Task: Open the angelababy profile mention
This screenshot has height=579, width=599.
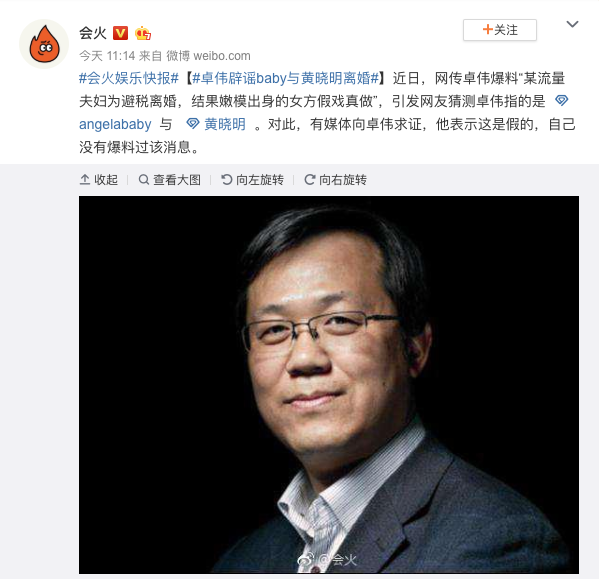Action: (115, 124)
